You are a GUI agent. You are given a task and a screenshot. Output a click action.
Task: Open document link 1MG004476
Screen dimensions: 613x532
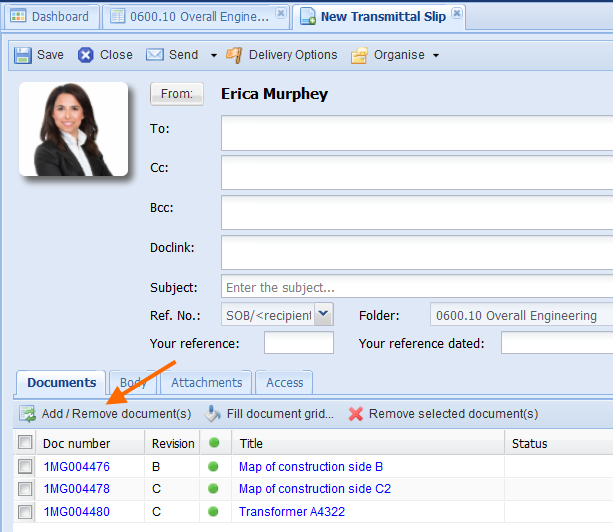77,466
